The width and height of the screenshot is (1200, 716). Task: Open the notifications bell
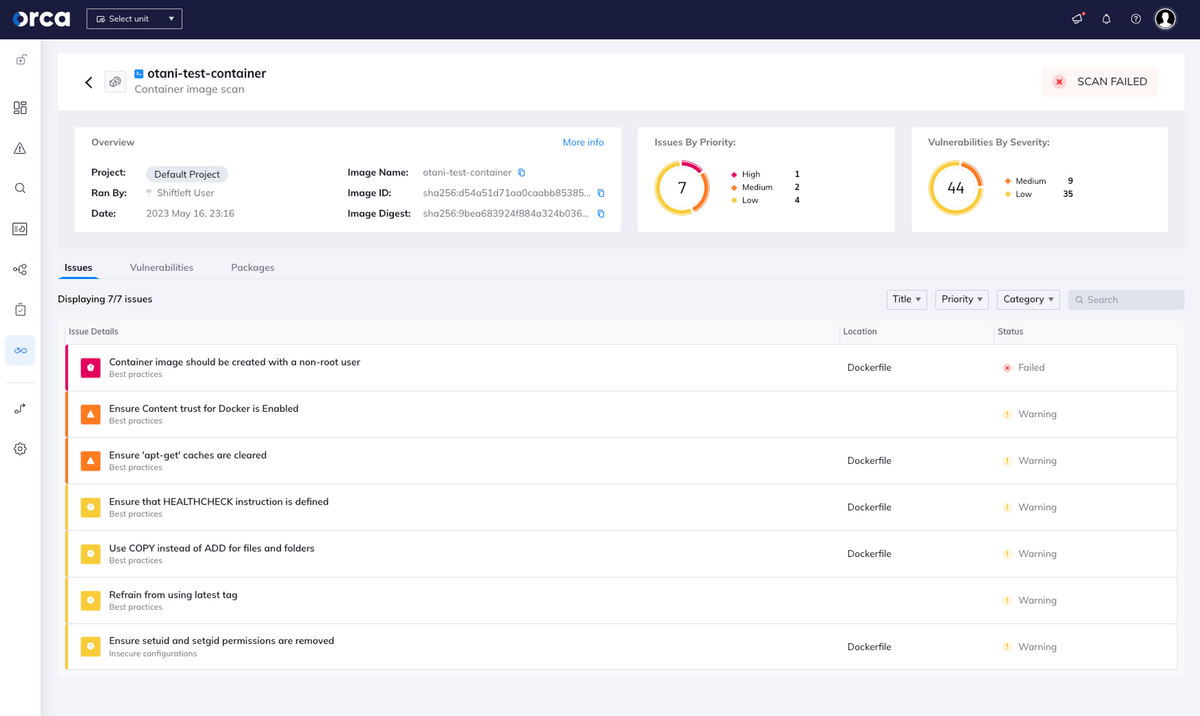pyautogui.click(x=1106, y=19)
